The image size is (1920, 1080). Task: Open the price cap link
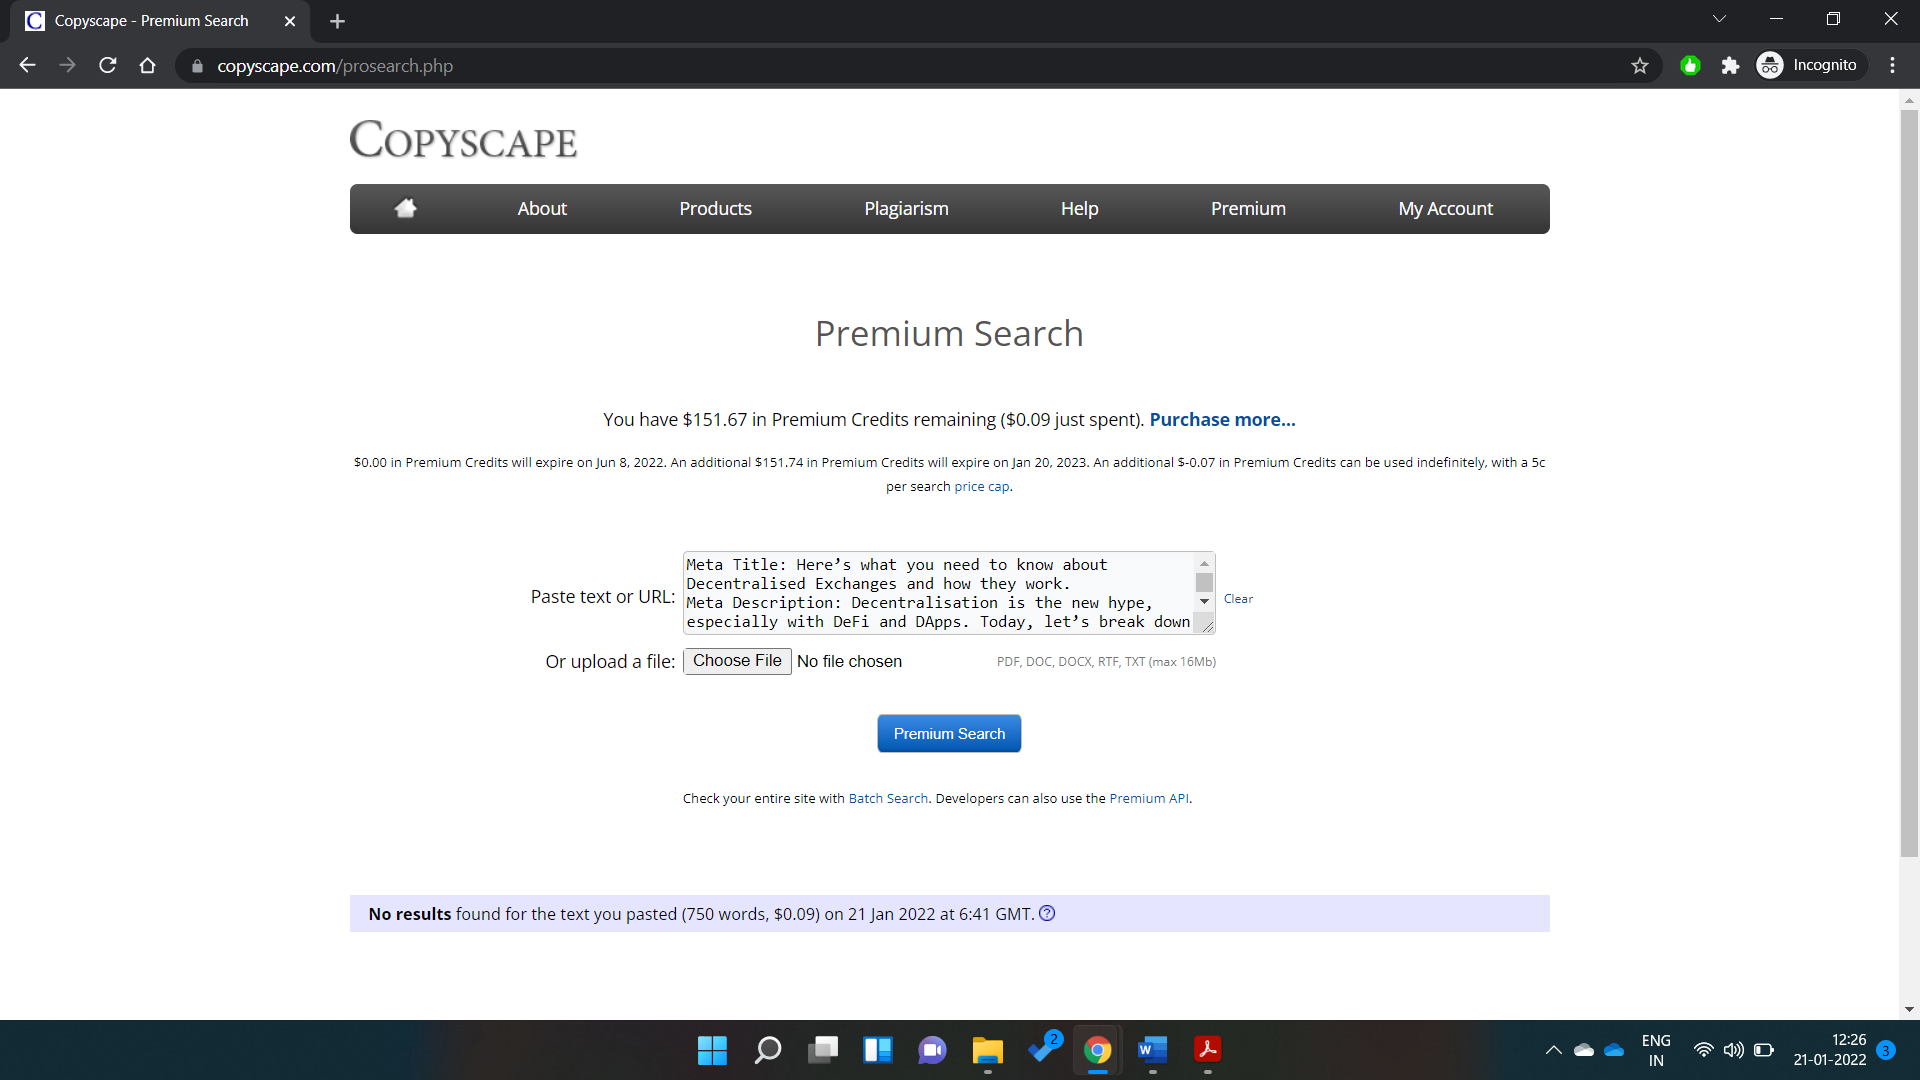(981, 486)
